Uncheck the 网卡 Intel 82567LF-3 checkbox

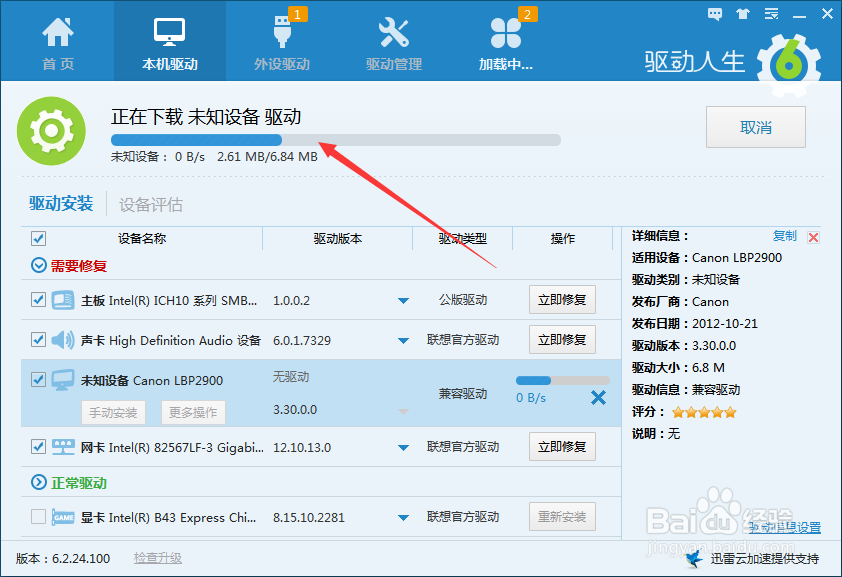(x=38, y=447)
